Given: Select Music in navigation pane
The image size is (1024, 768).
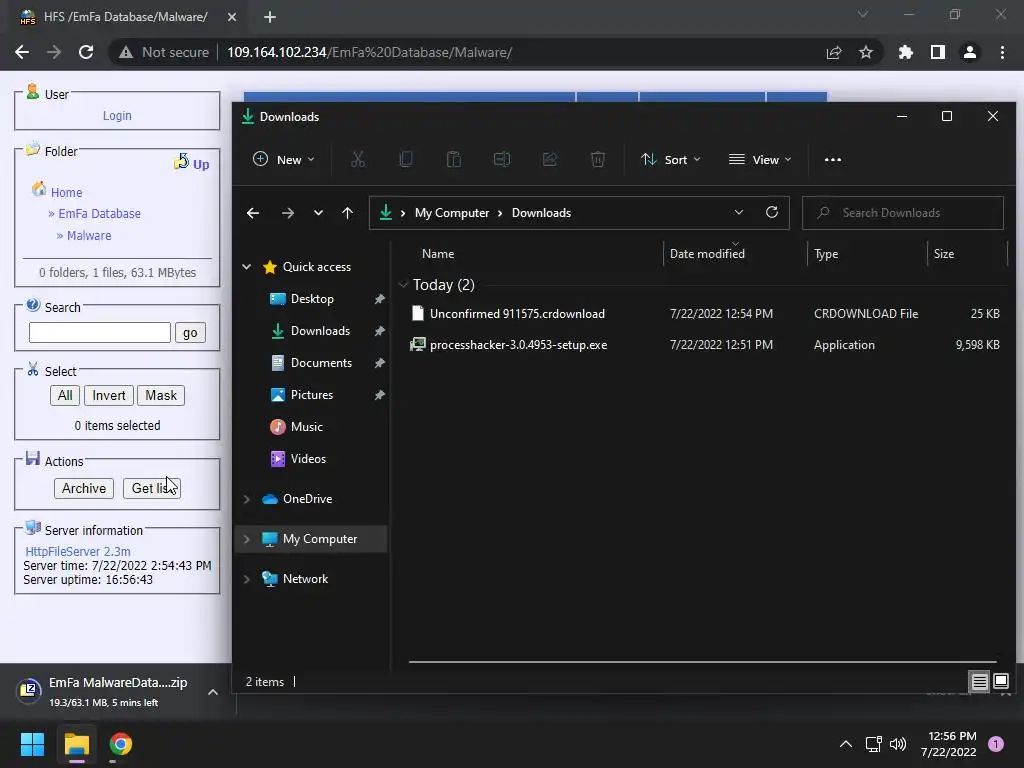Looking at the screenshot, I should (306, 427).
